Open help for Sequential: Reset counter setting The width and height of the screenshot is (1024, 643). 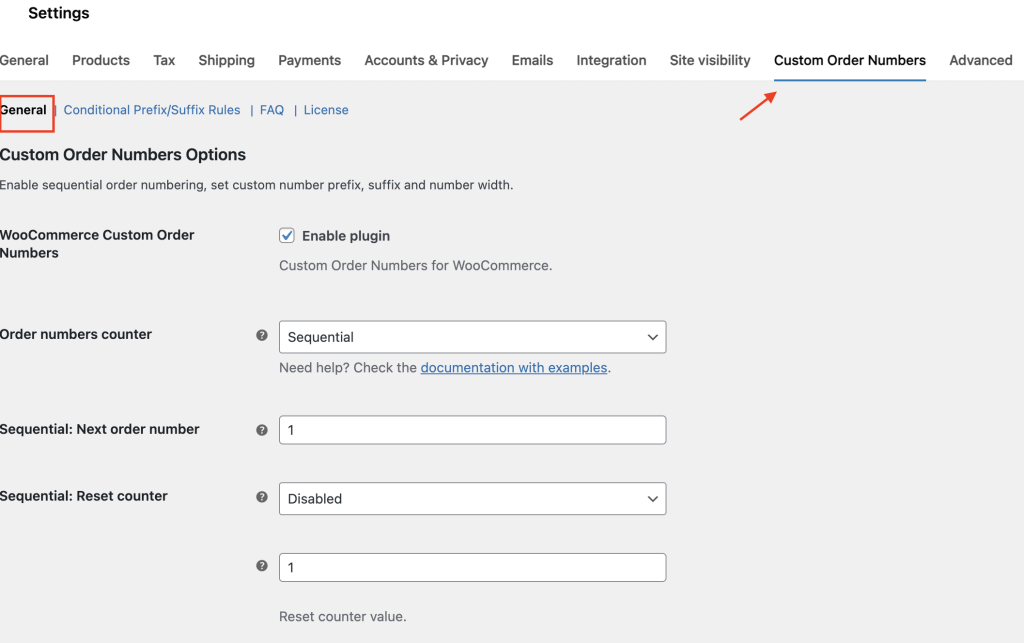pyautogui.click(x=262, y=496)
